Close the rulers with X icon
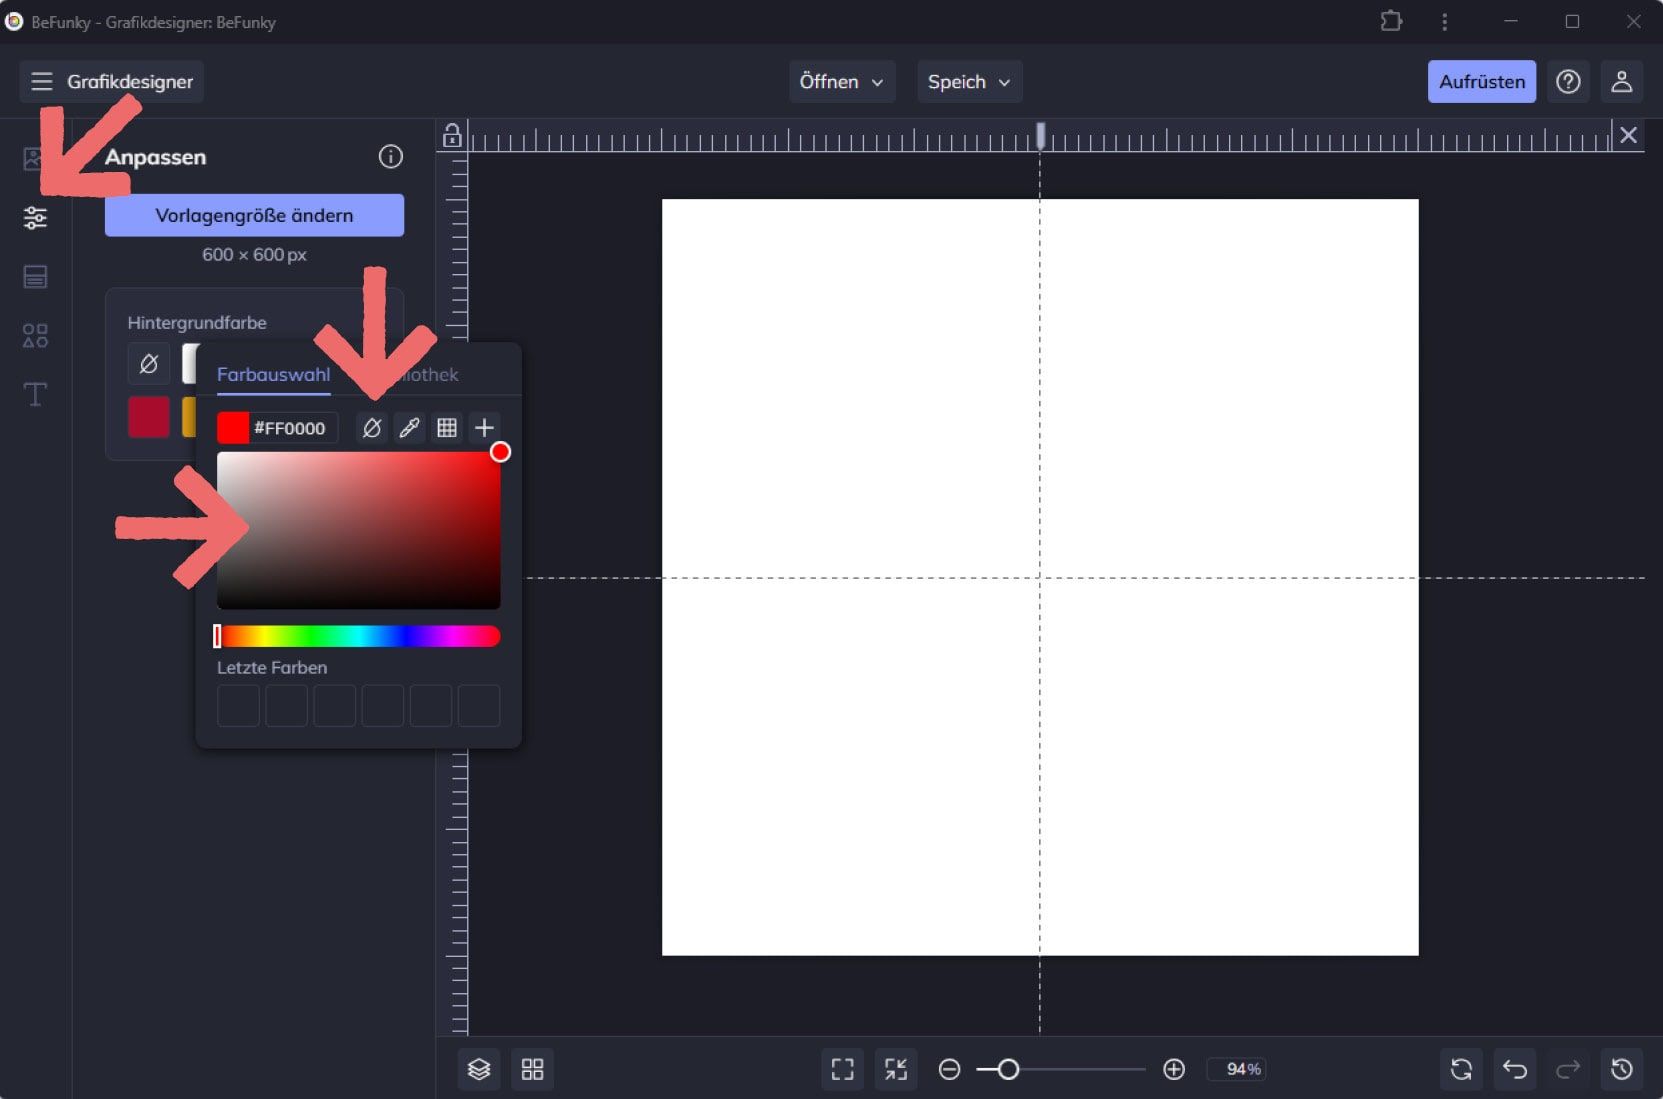 tap(1628, 135)
